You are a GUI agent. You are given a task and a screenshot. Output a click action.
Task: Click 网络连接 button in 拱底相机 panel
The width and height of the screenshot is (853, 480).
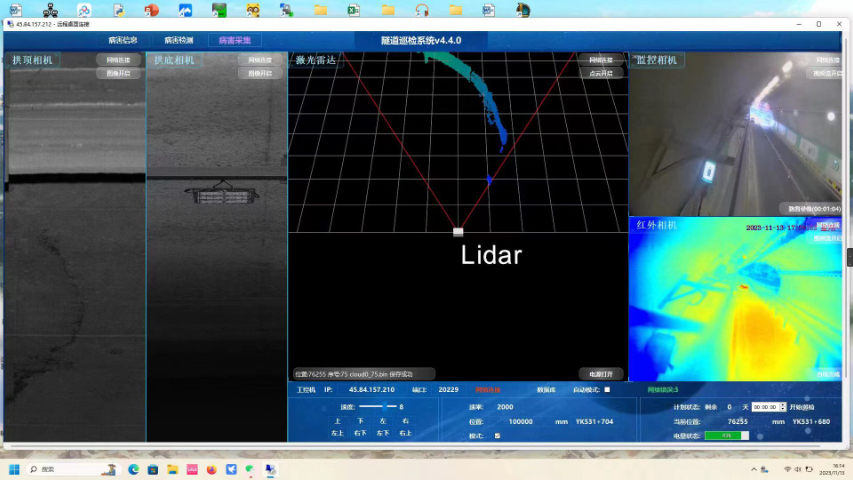point(260,60)
